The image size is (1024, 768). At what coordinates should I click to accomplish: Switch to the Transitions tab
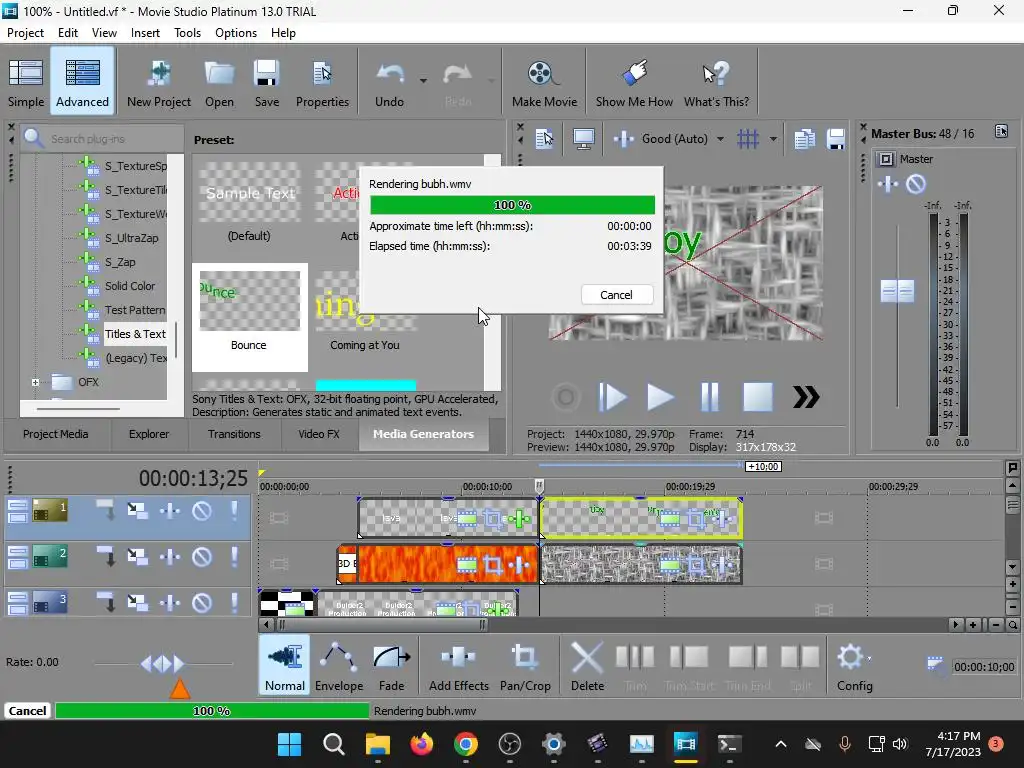(234, 434)
